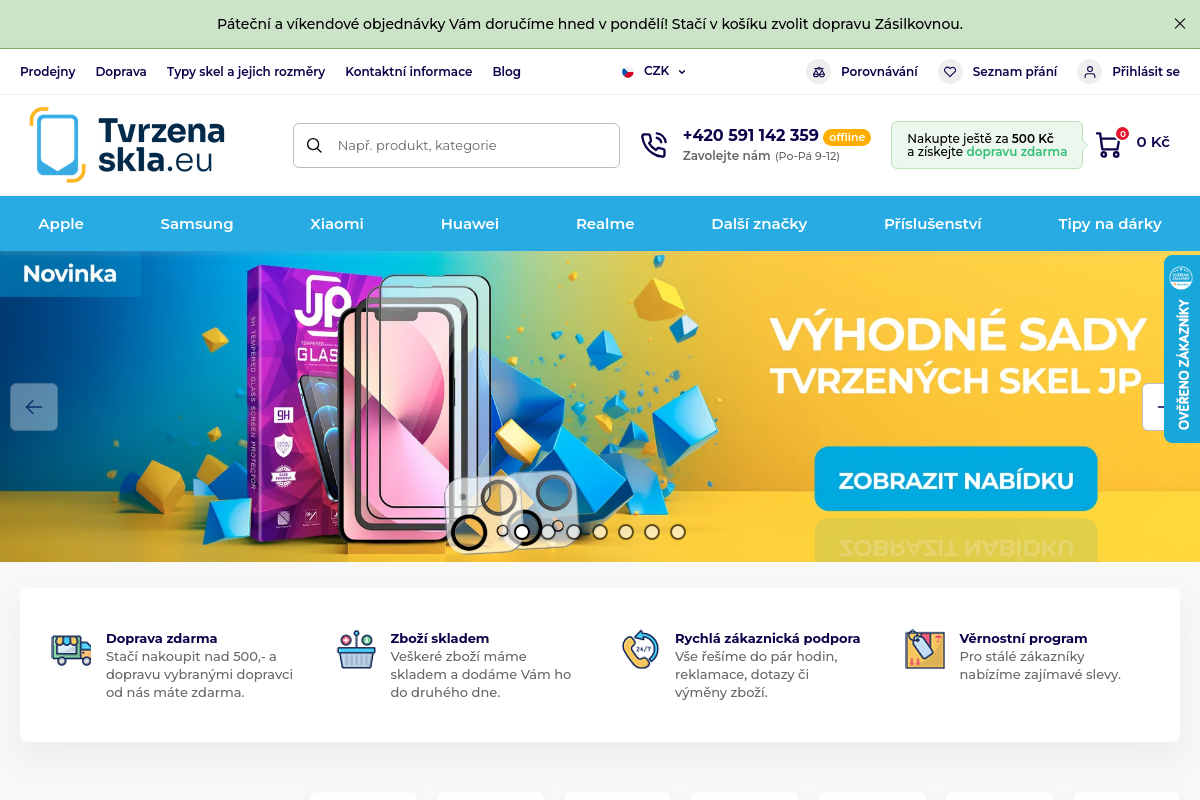The height and width of the screenshot is (800, 1200).
Task: Click the orange offline status badge
Action: coord(847,137)
